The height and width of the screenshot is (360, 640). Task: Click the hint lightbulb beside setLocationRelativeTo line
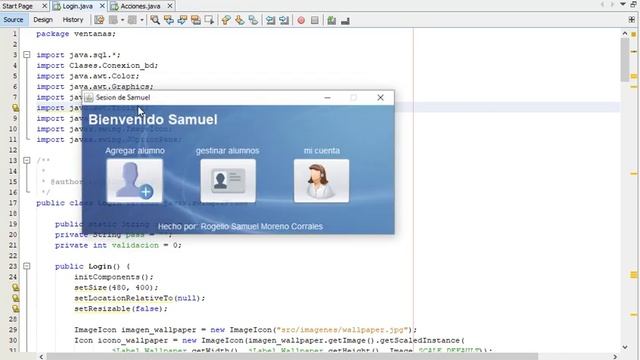click(x=15, y=298)
